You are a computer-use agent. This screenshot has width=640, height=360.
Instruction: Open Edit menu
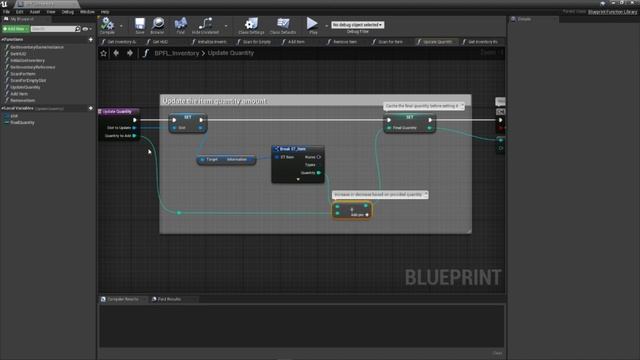[20, 12]
